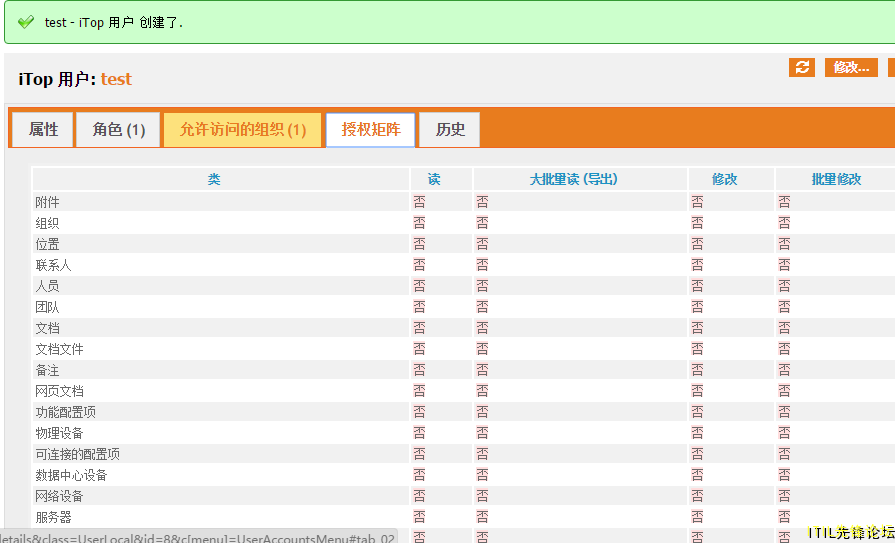895x543 pixels.
Task: Click the 功能配置项 row label
Action: (x=66, y=412)
